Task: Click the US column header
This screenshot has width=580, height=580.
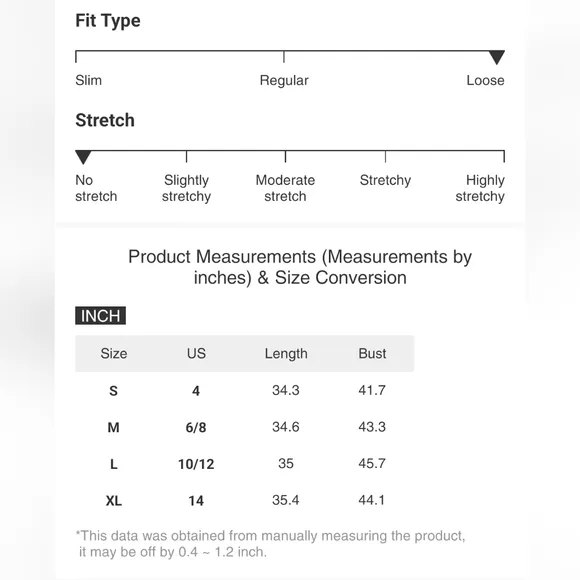Action: 196,354
